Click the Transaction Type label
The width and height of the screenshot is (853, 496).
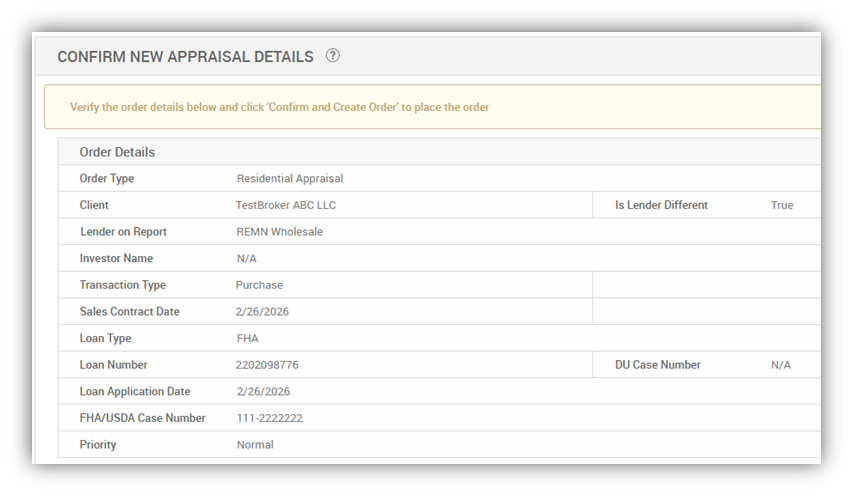click(x=122, y=285)
